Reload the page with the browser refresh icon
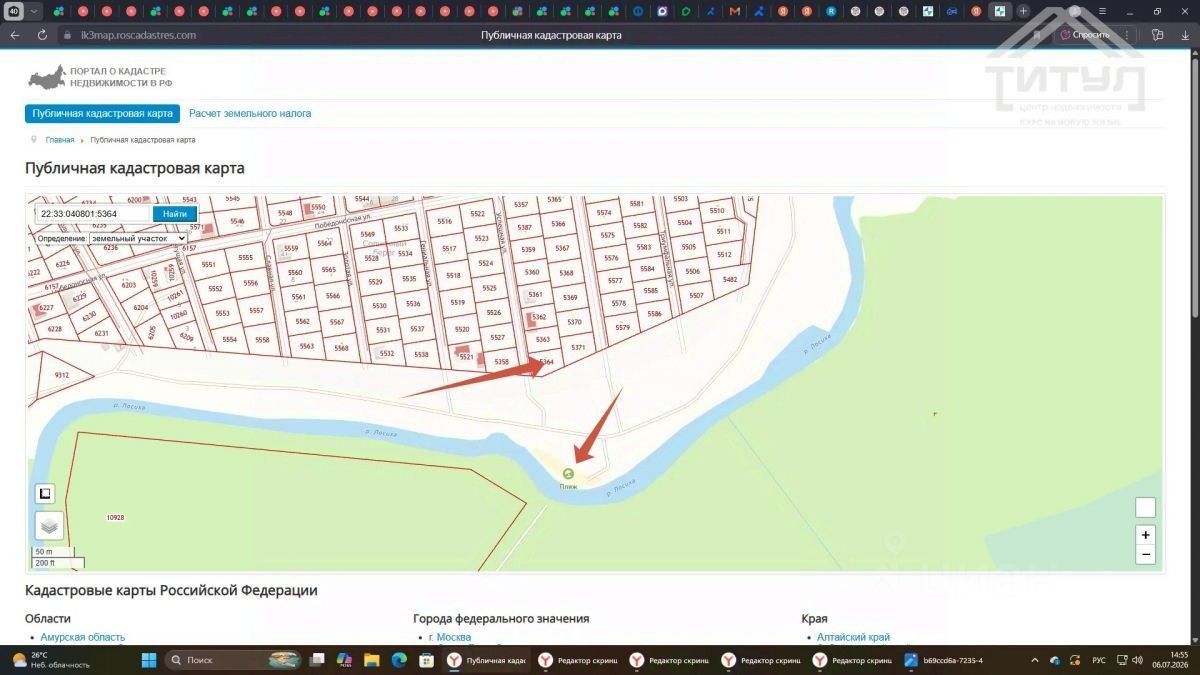 tap(42, 34)
